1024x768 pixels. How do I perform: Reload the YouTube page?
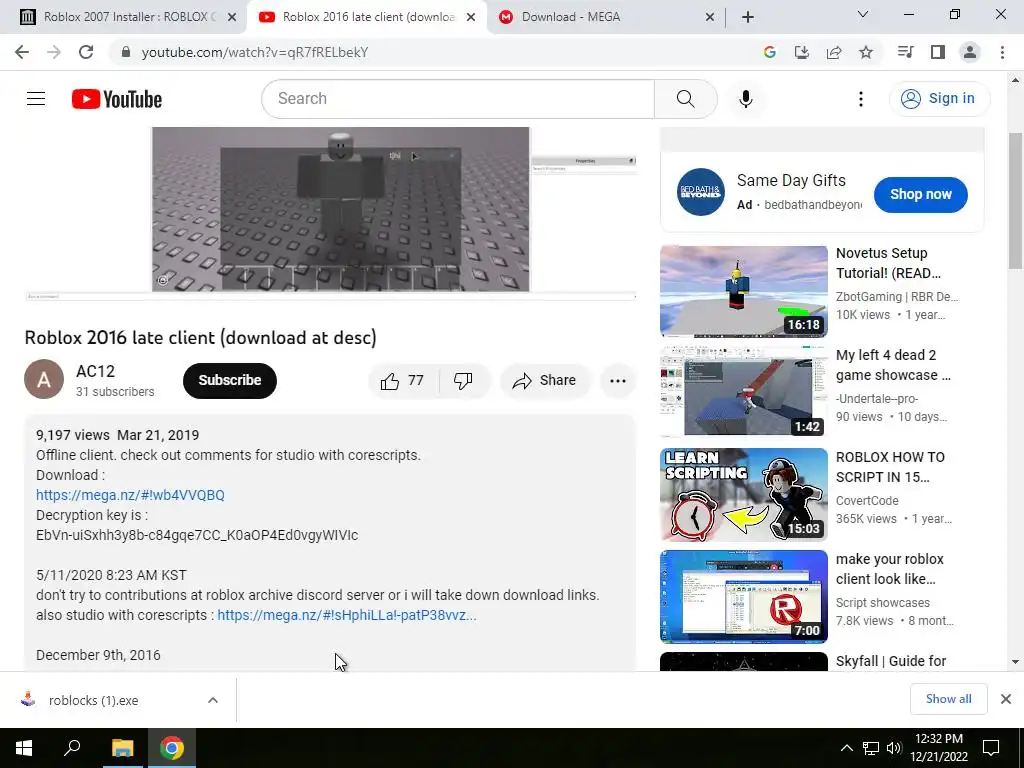86,52
